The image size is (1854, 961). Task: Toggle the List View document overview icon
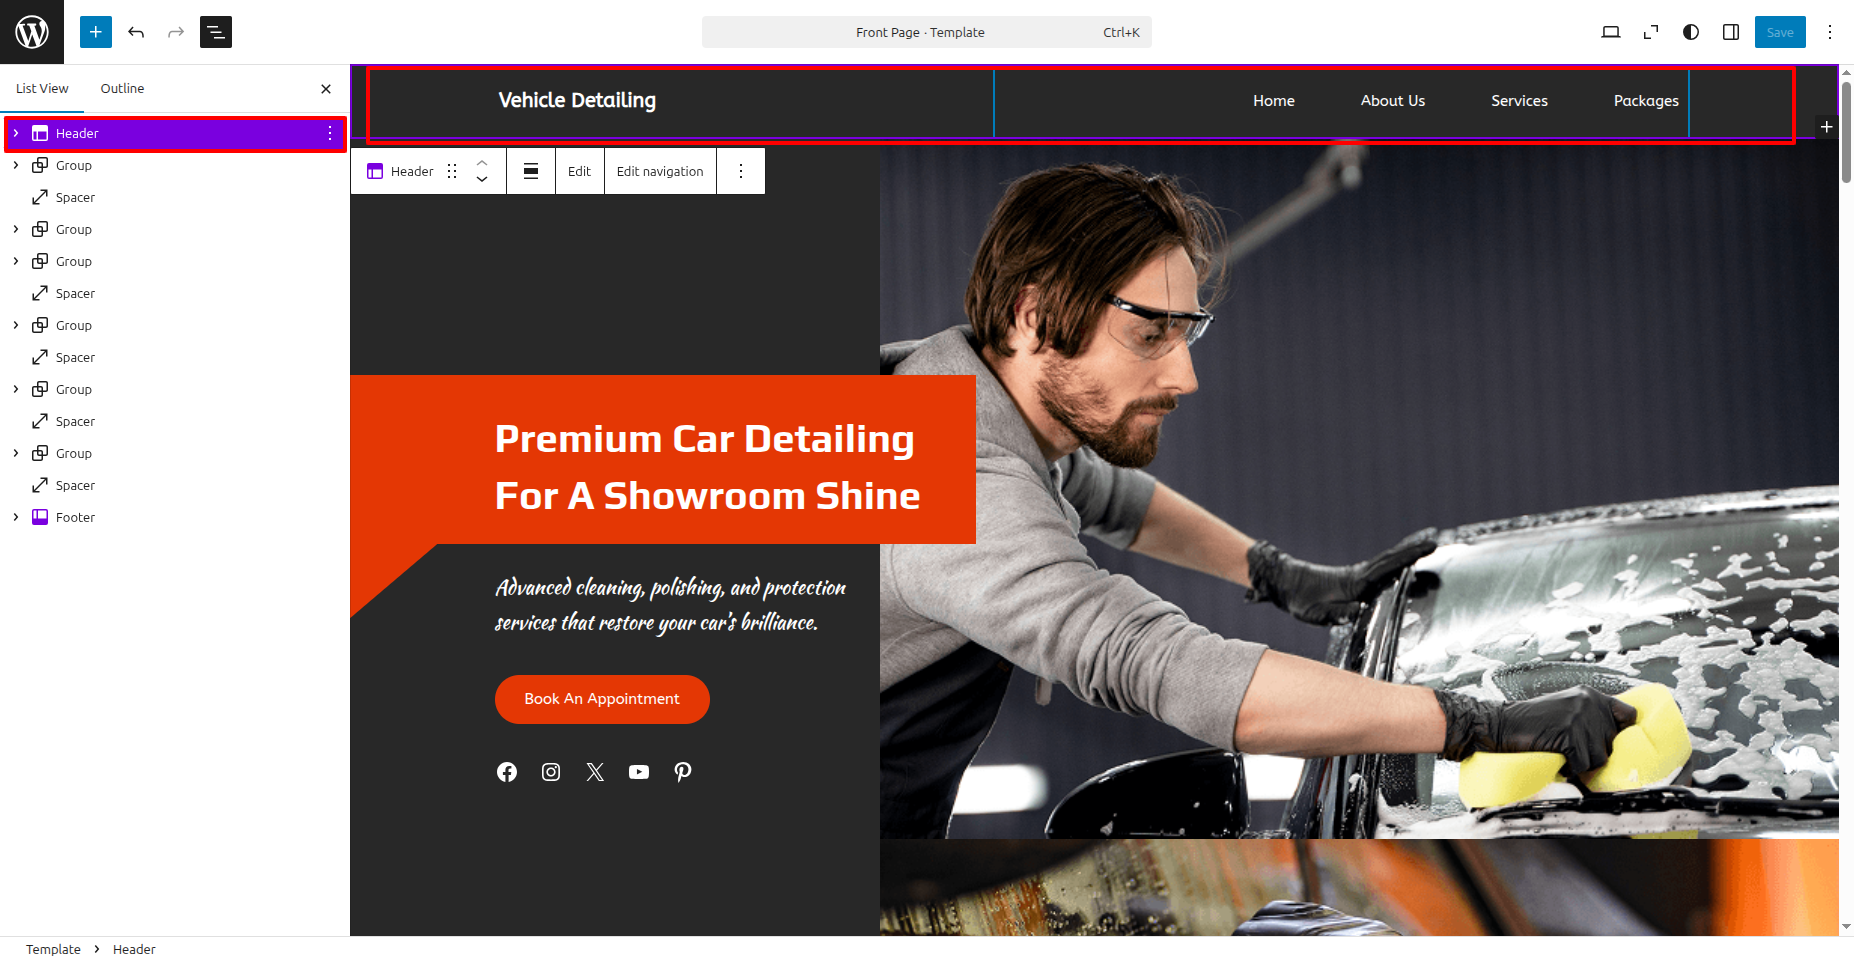216,32
